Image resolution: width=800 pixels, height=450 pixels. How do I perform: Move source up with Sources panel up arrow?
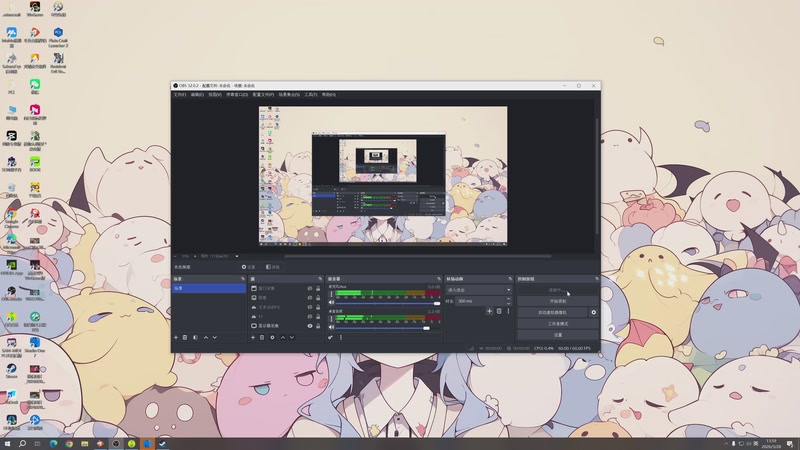(283, 337)
